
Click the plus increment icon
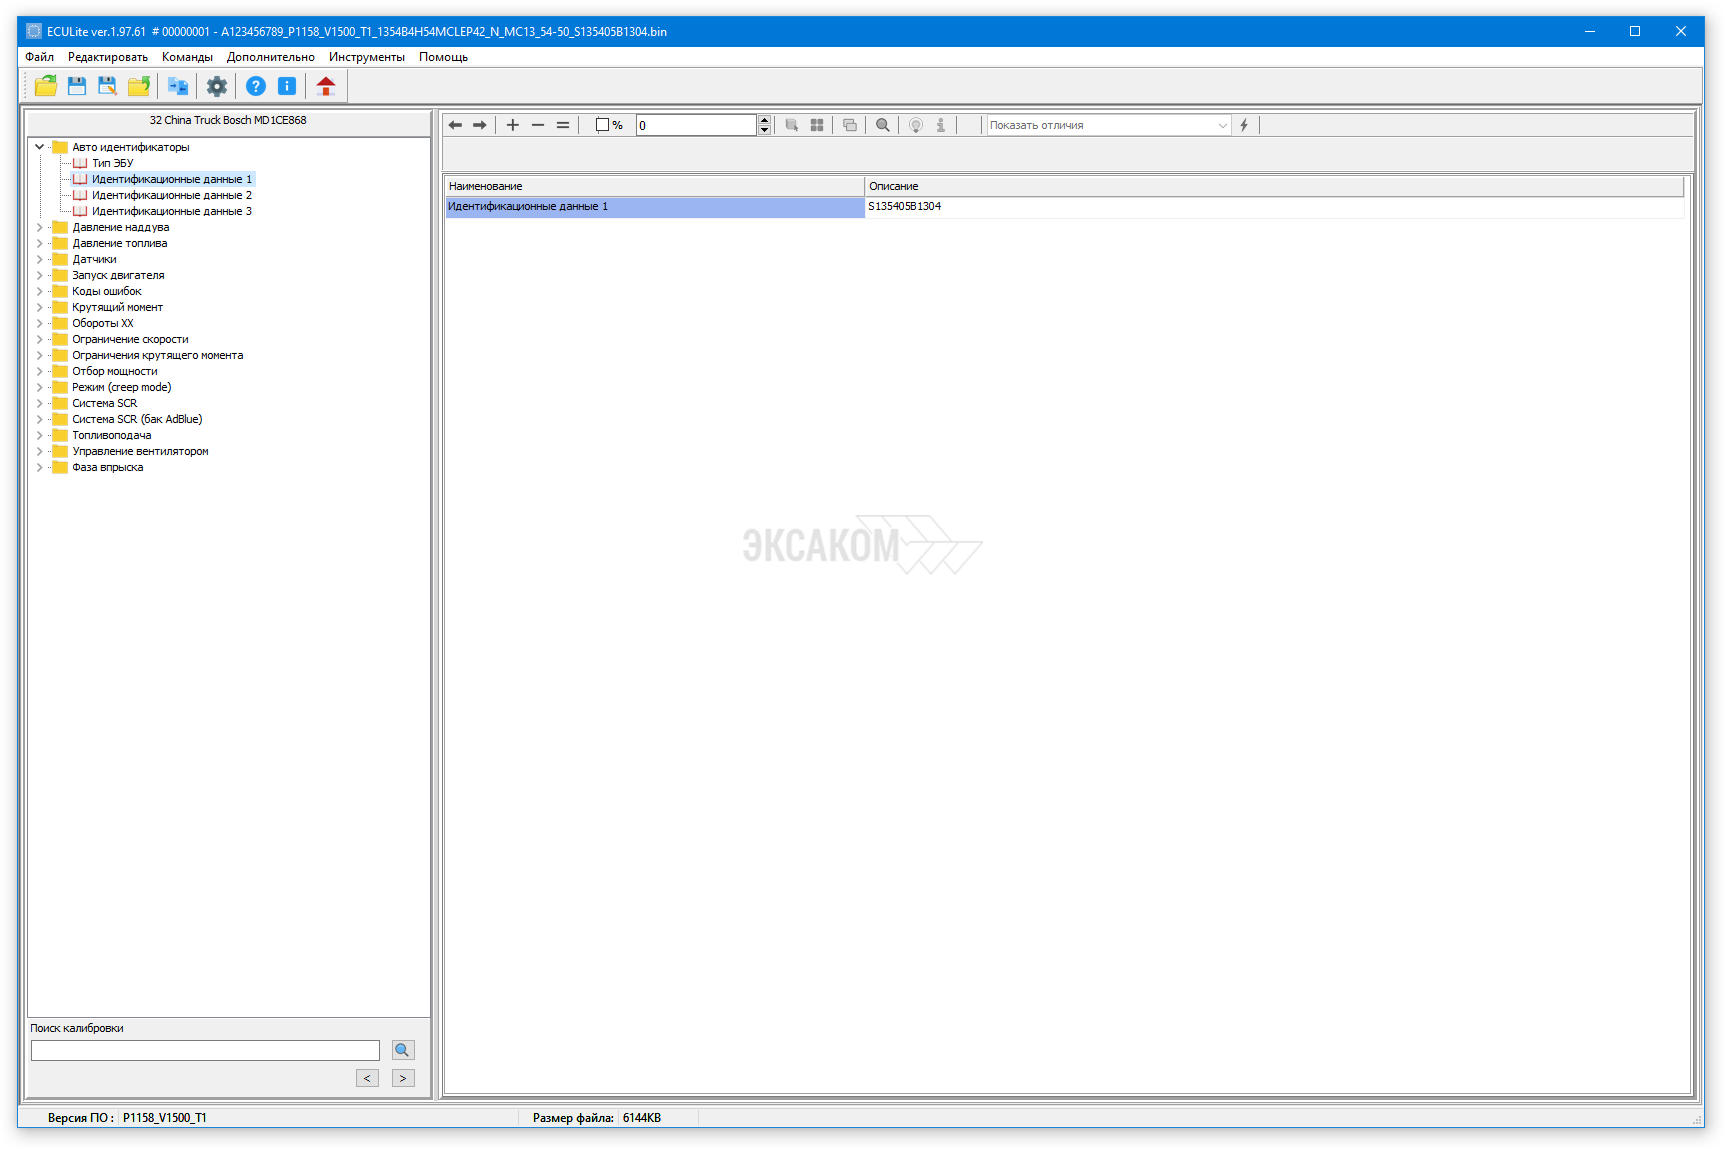(x=513, y=125)
